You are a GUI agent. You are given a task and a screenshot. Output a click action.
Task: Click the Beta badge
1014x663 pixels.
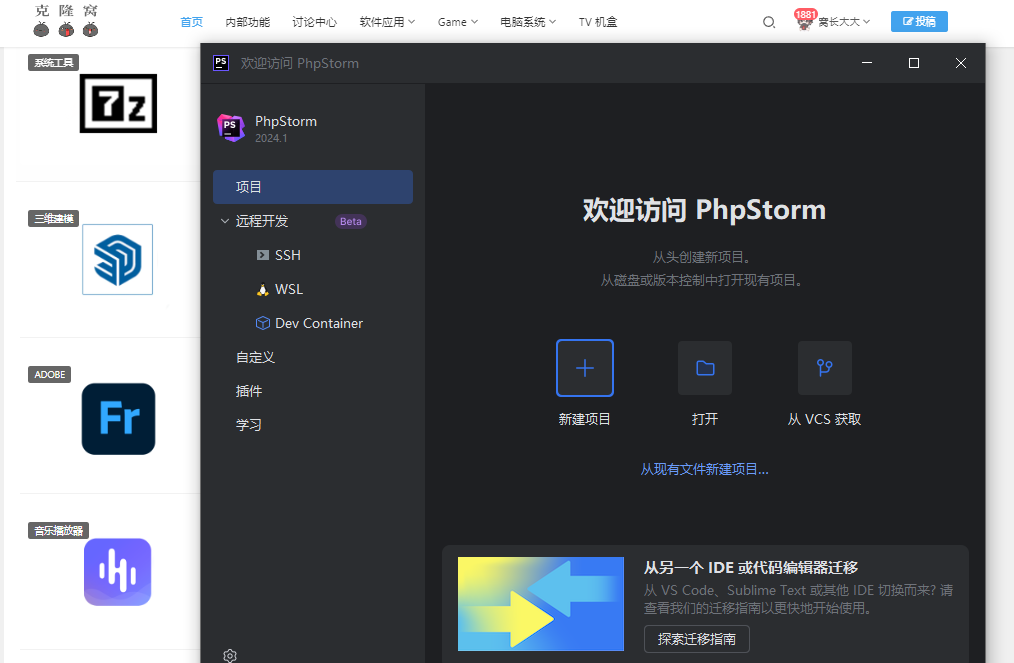click(x=351, y=221)
